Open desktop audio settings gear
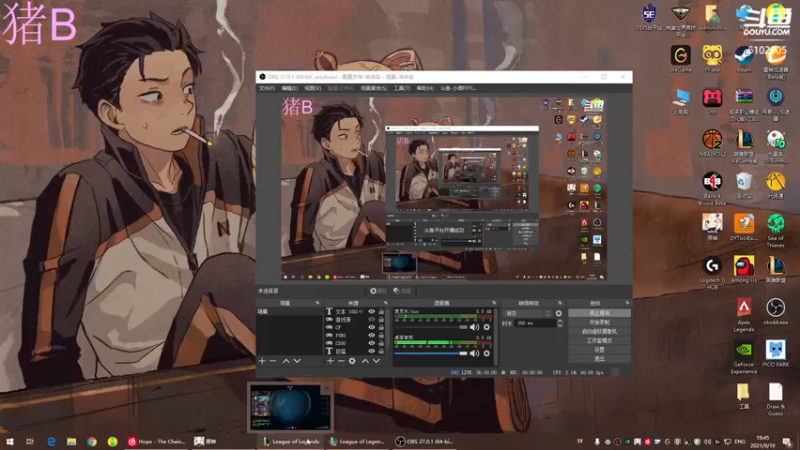 point(487,353)
